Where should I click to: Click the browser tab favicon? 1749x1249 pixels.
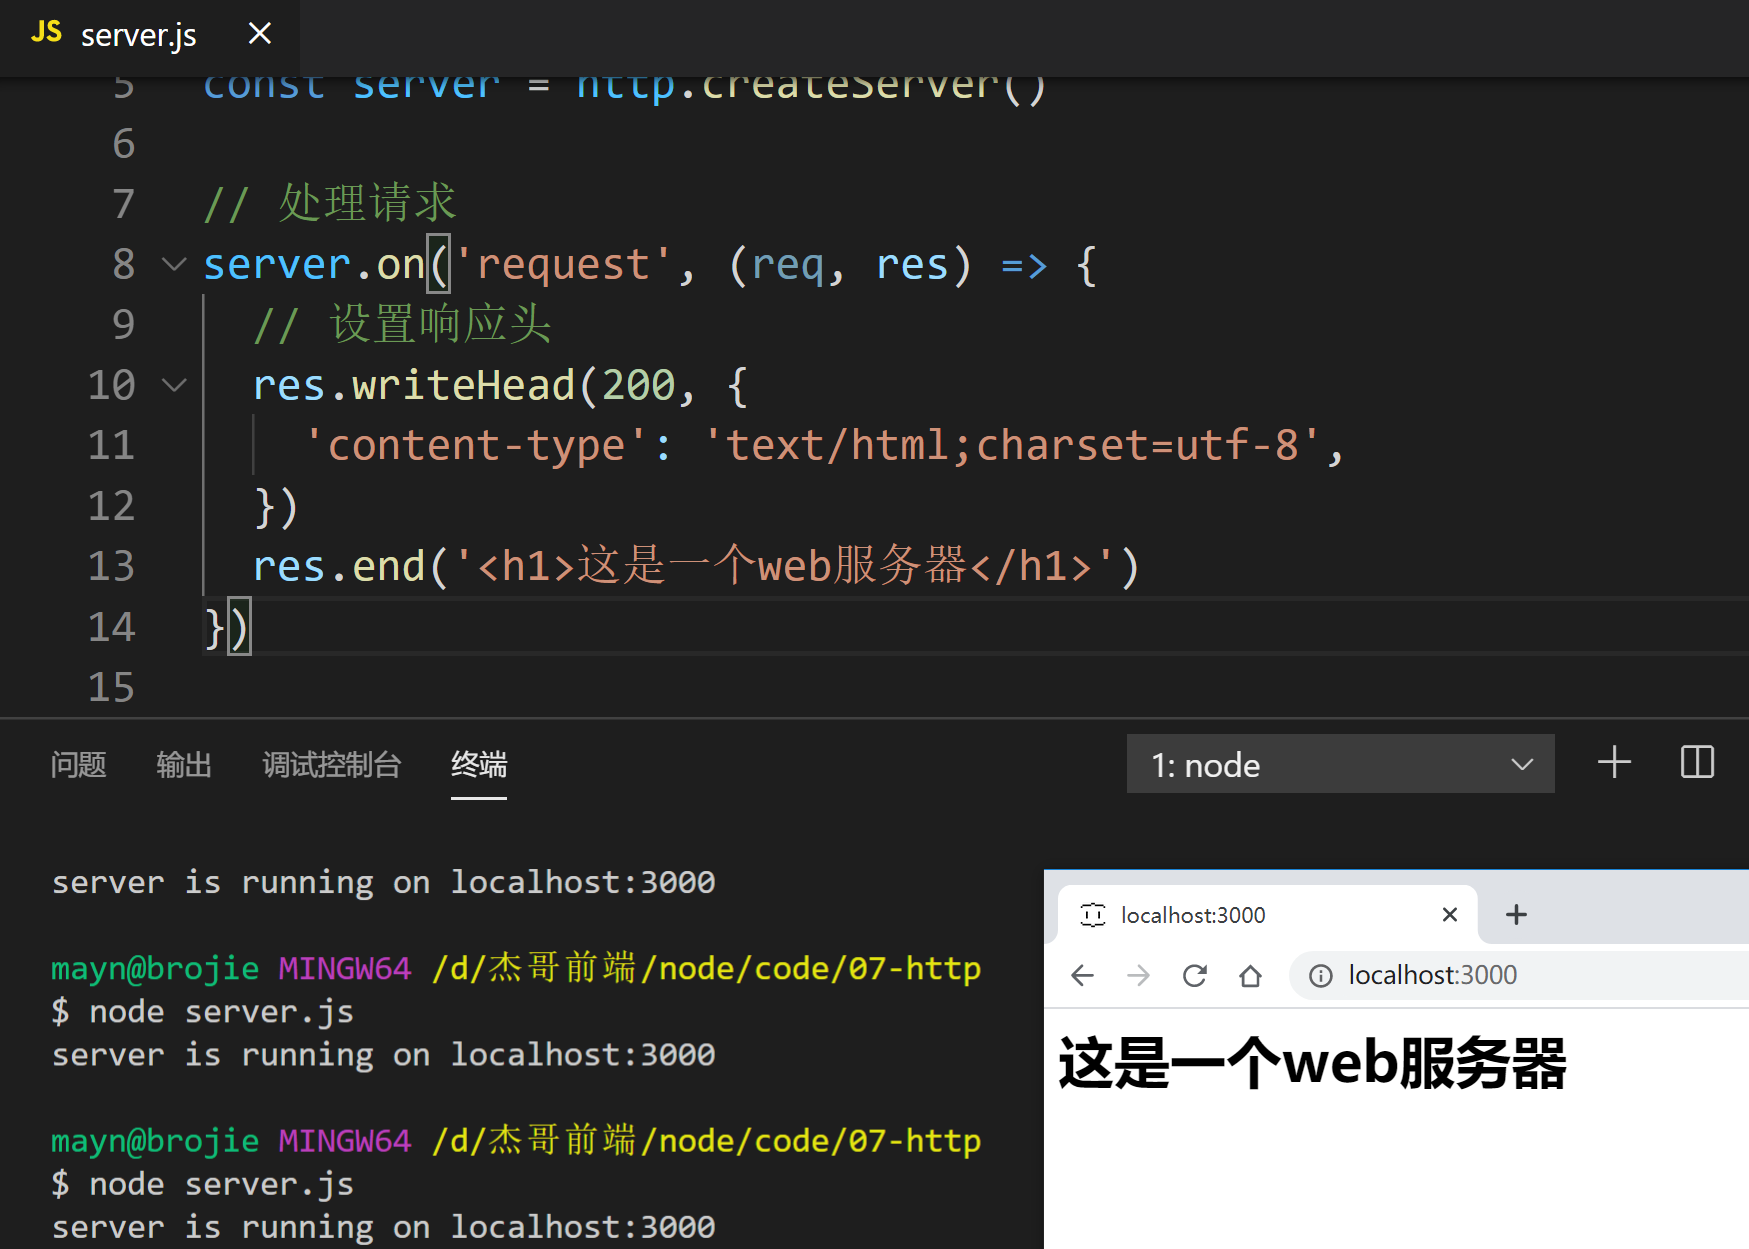pyautogui.click(x=1093, y=915)
